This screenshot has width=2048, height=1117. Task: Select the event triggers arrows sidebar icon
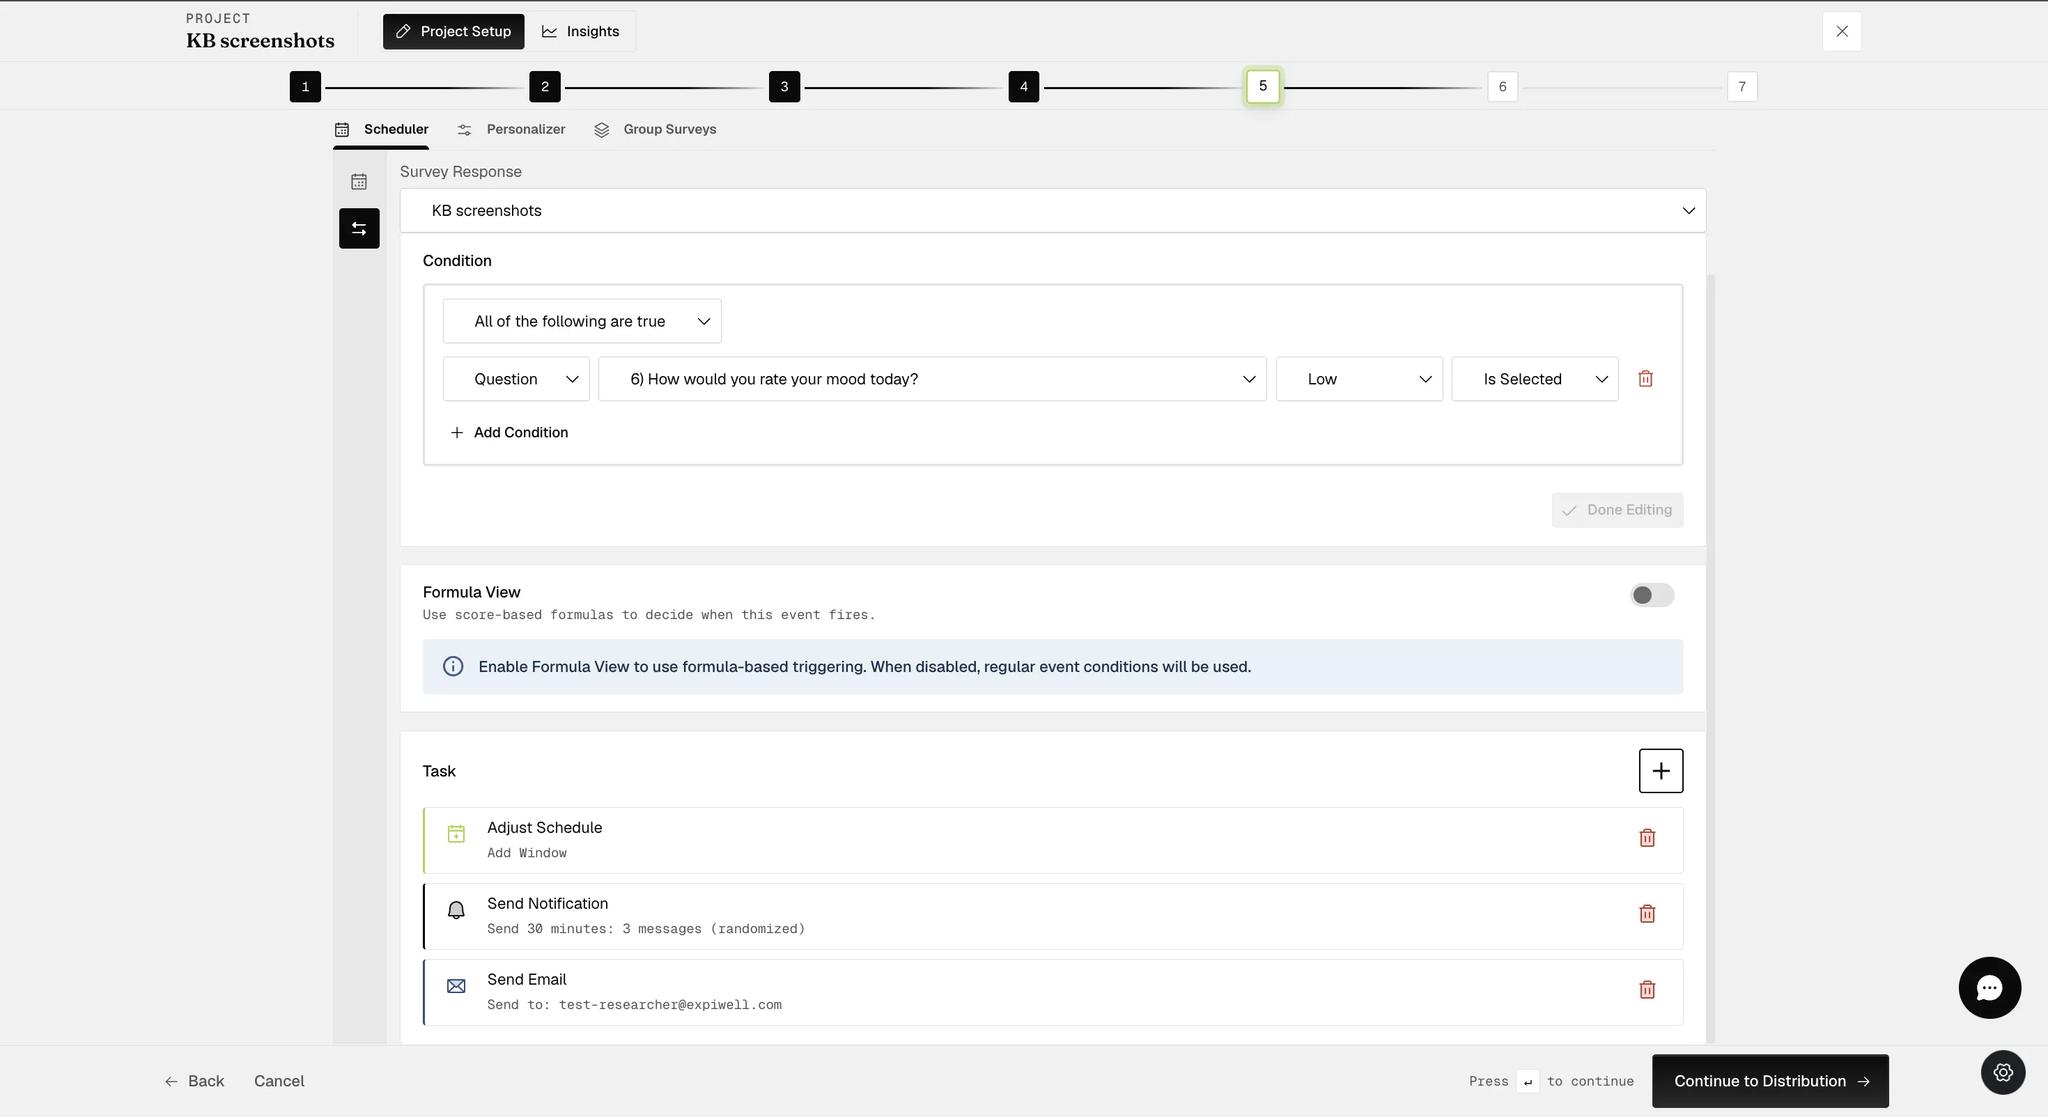click(359, 229)
